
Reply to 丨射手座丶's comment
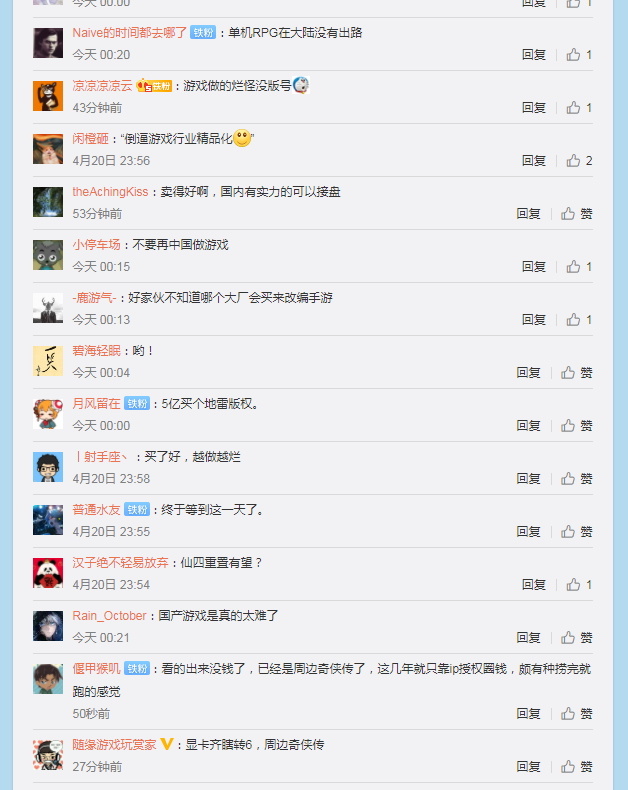point(528,478)
